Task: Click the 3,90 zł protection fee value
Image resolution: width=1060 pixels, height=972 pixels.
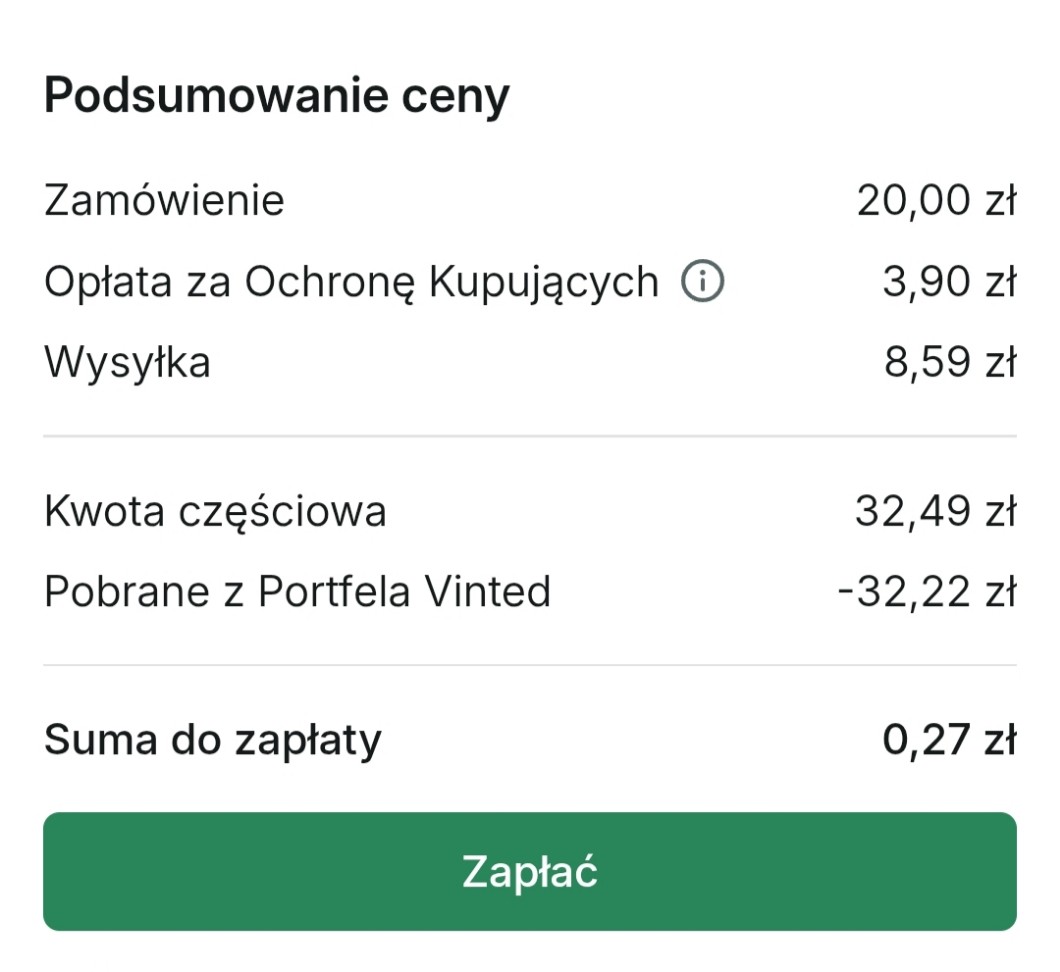Action: point(949,283)
